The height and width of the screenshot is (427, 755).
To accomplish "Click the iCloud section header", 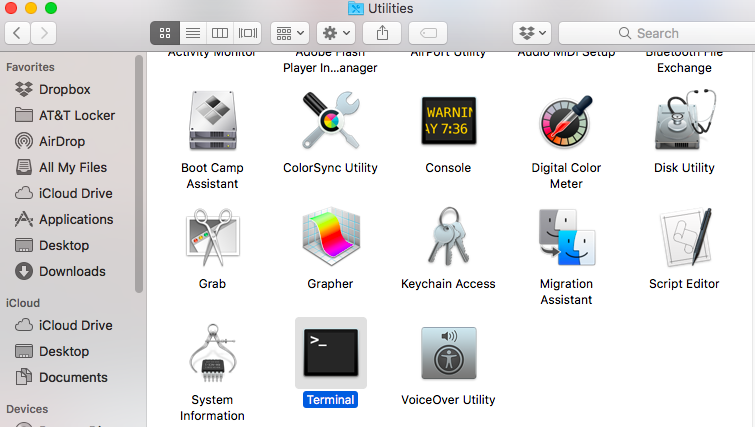I will pos(23,303).
